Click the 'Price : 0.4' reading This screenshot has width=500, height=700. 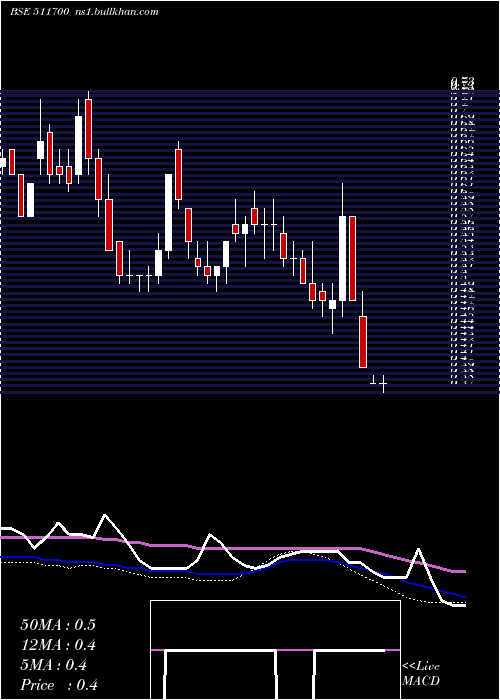[x=59, y=685]
